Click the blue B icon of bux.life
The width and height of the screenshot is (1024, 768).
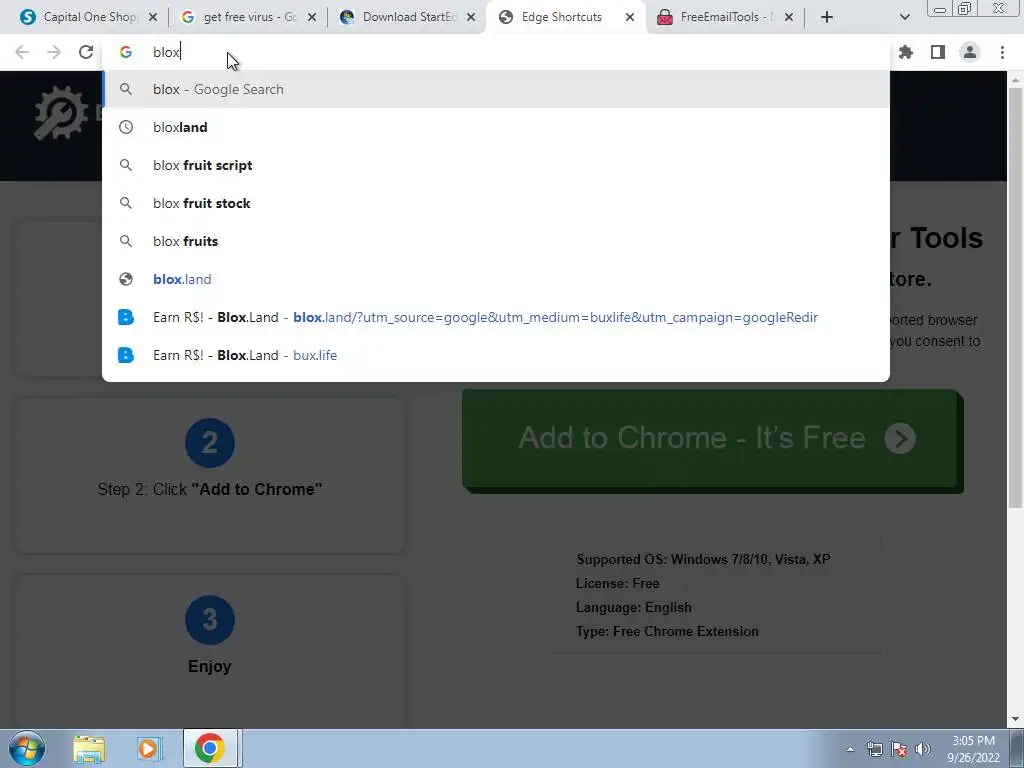tap(126, 355)
